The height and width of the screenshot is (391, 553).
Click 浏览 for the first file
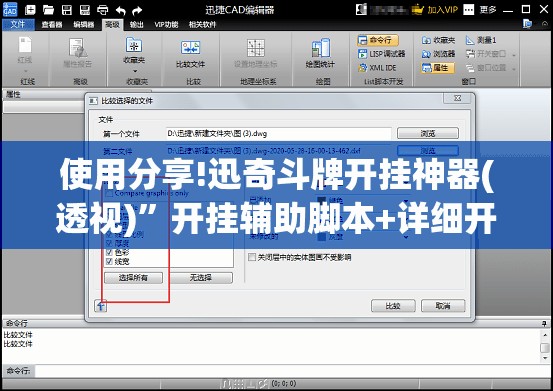[428, 133]
